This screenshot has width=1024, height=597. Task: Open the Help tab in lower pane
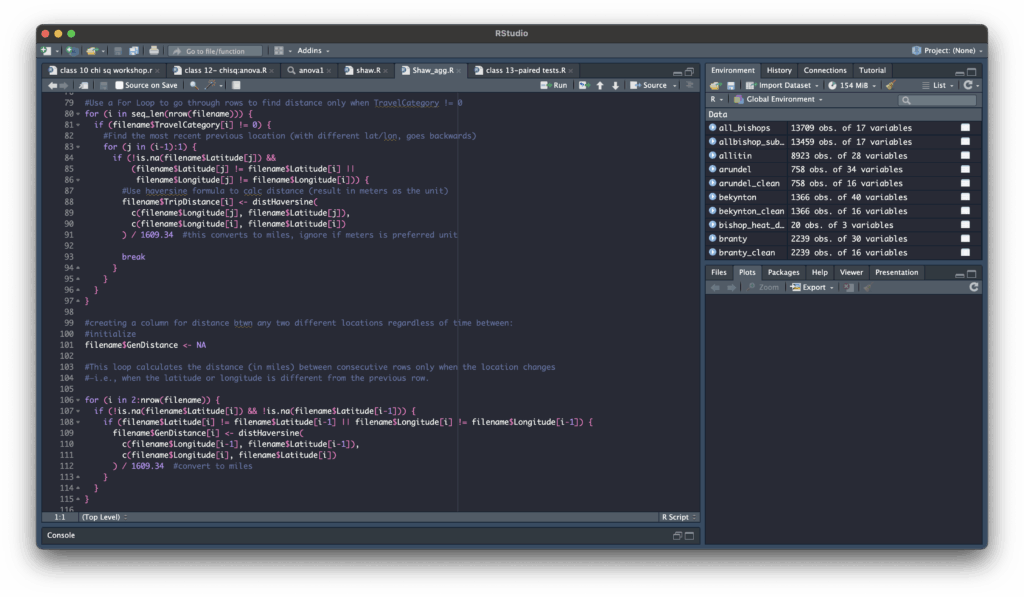pyautogui.click(x=819, y=272)
